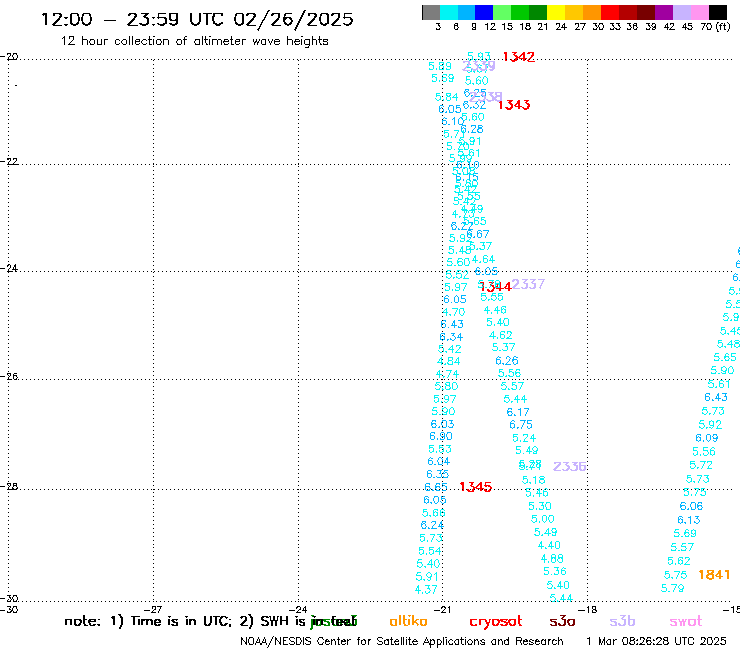Click the wave height value 6.26
This screenshot has height=650, width=740.
point(507,361)
